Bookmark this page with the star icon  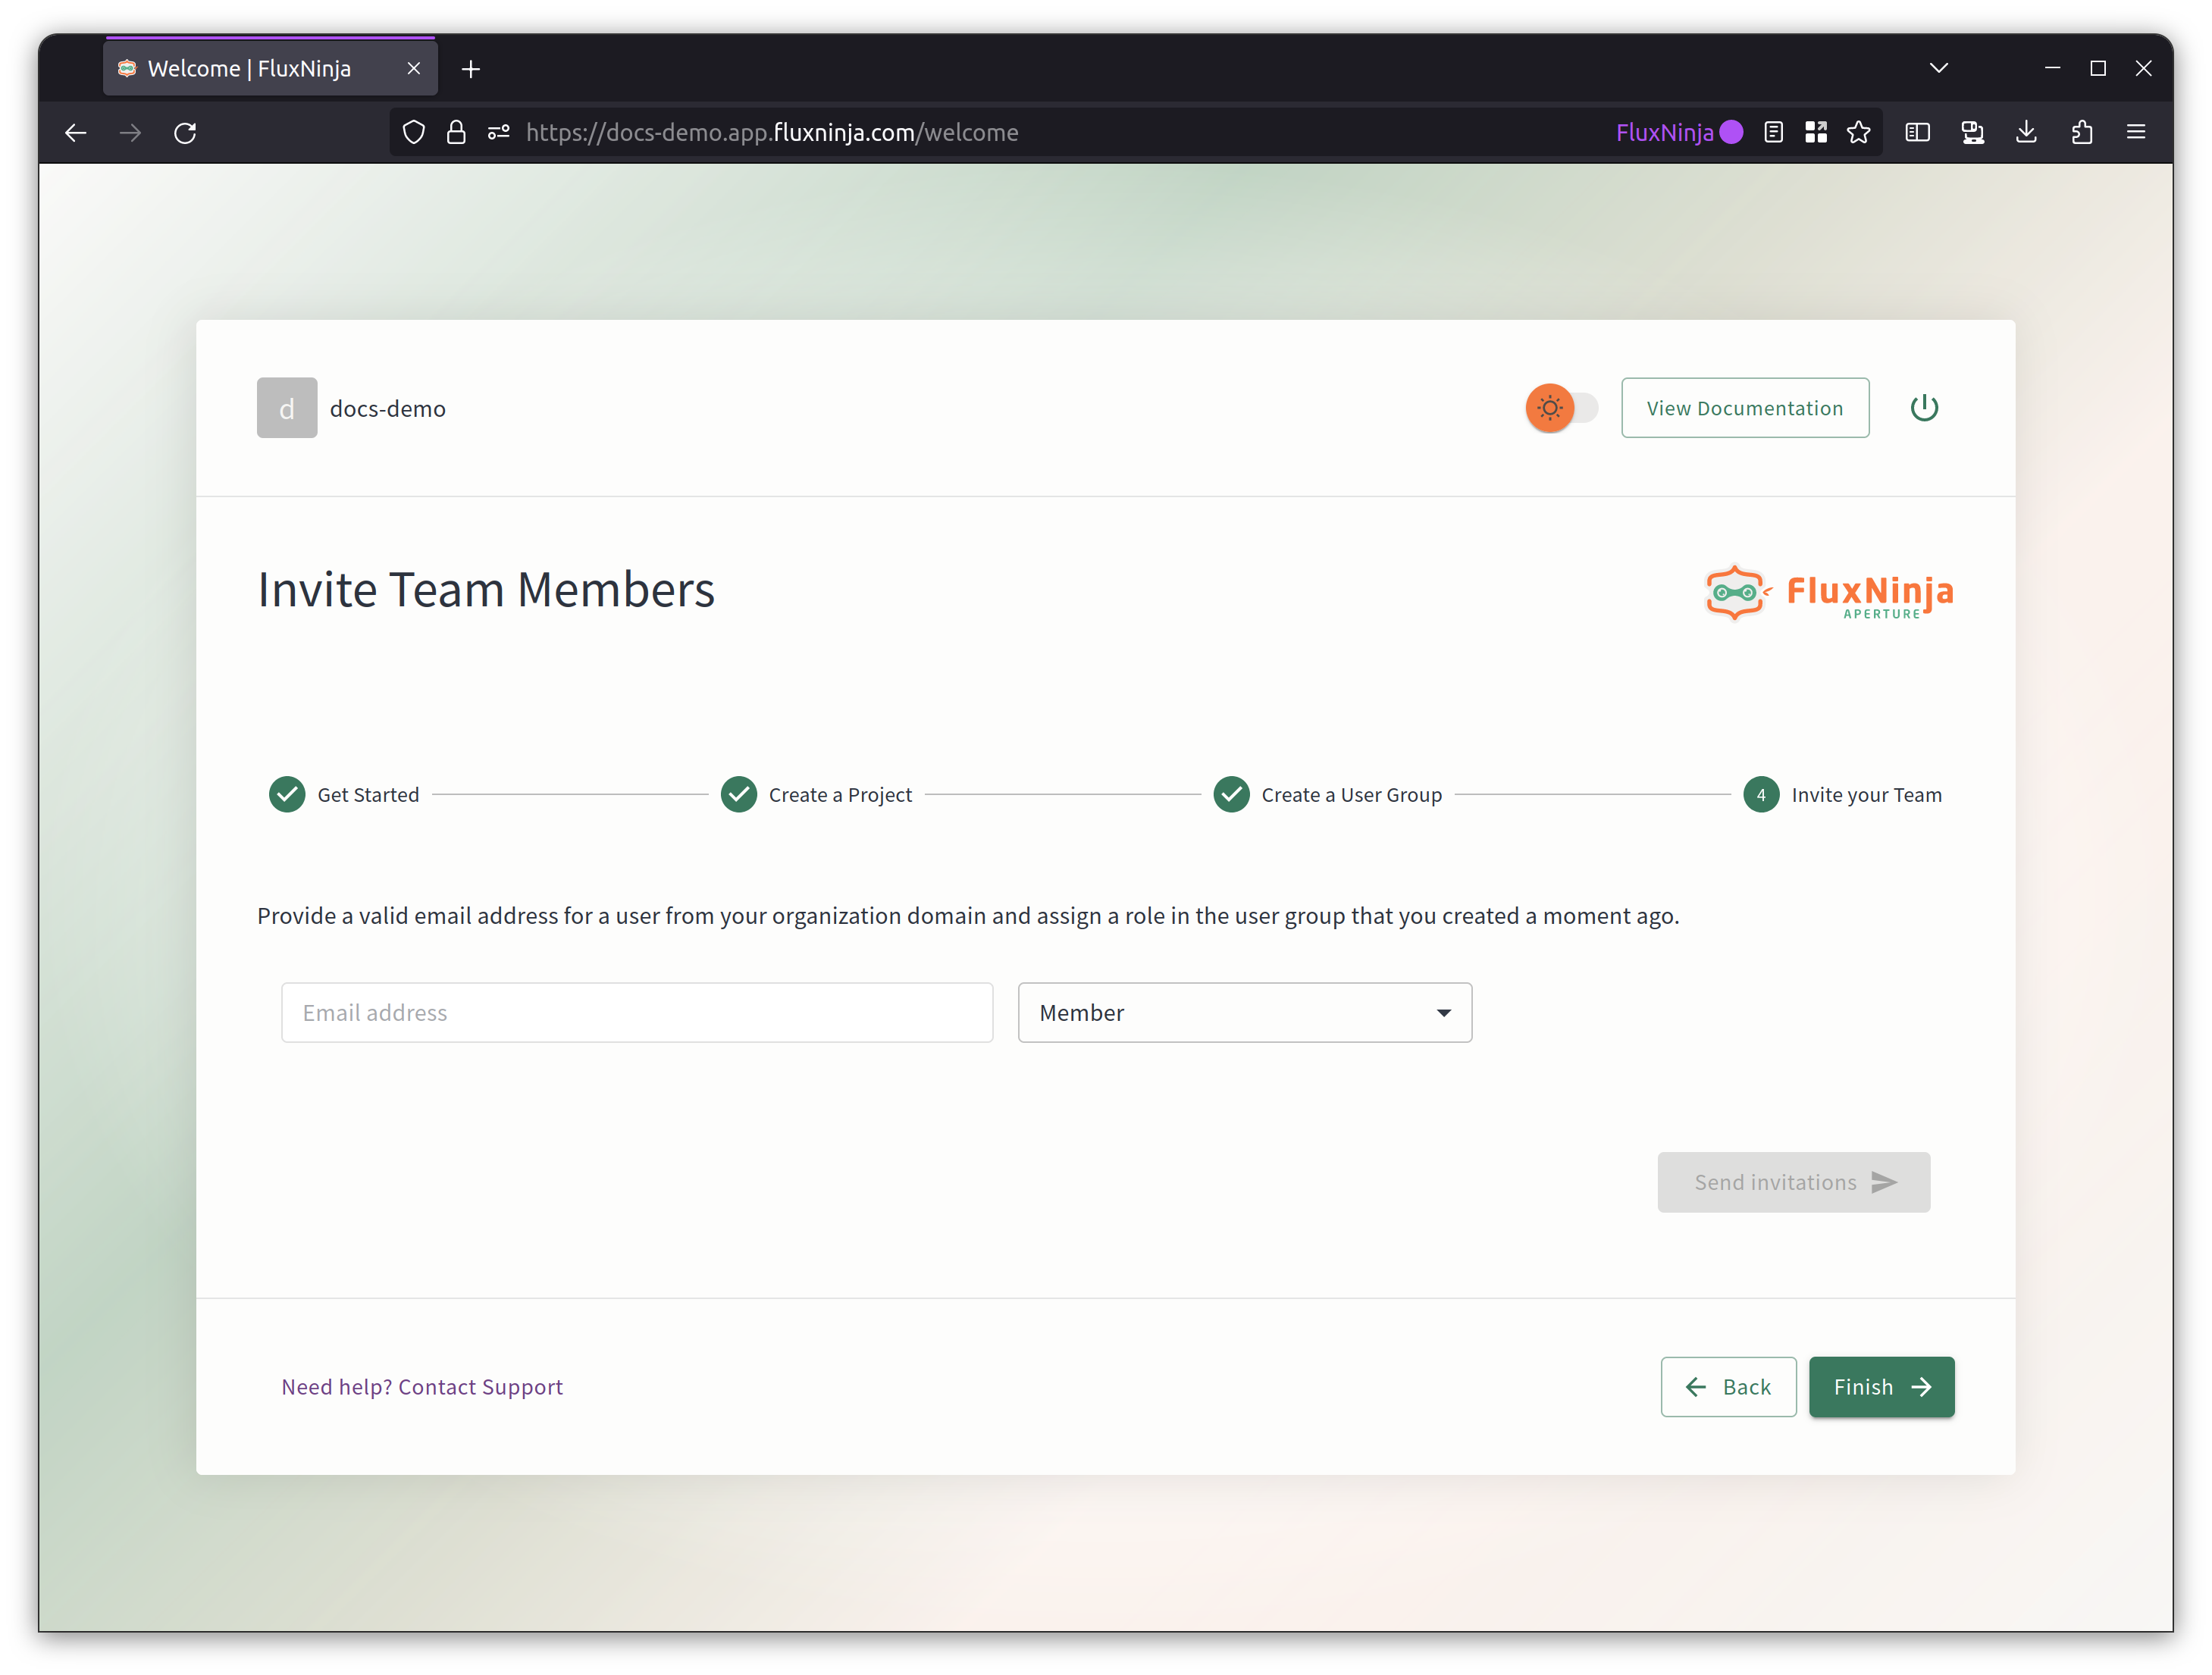[1859, 132]
